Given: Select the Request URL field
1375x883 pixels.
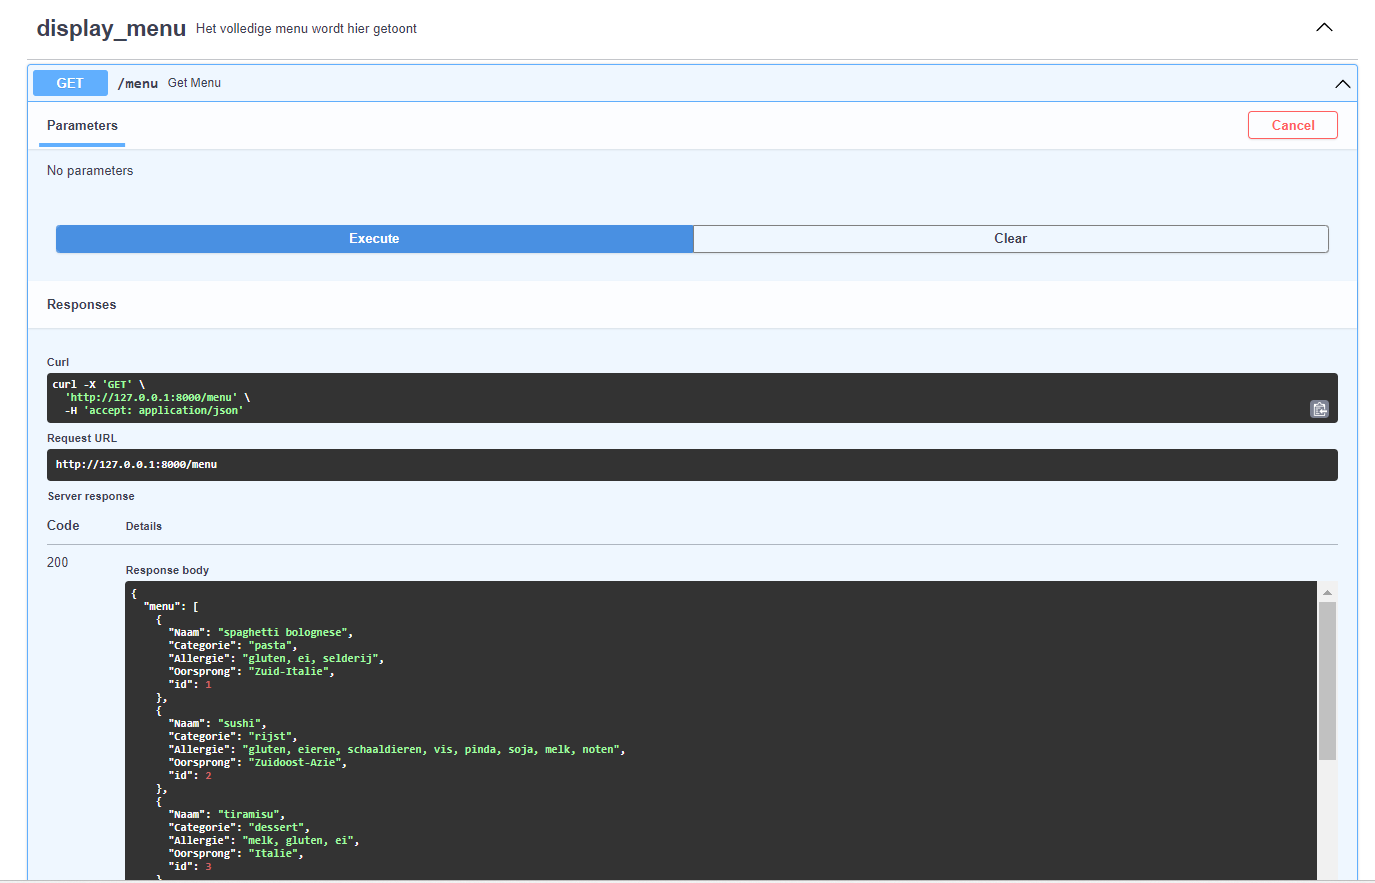Looking at the screenshot, I should [x=690, y=464].
